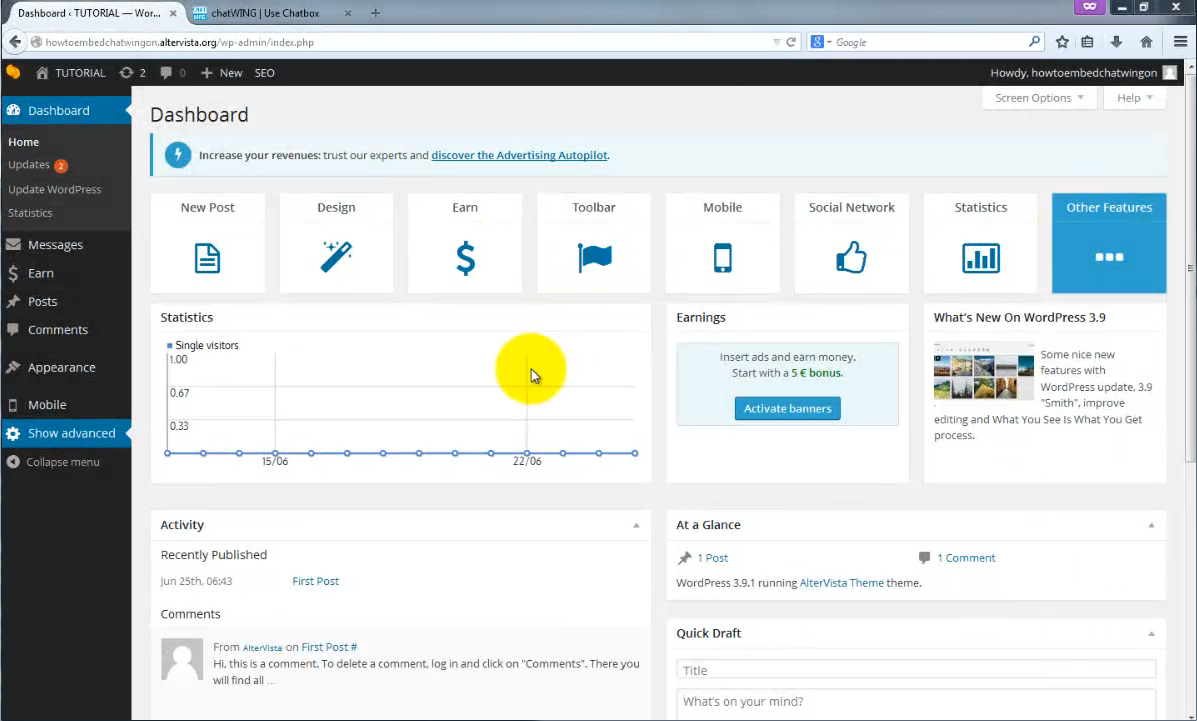Reload the page using the refresh icon
The image size is (1197, 721).
(791, 42)
